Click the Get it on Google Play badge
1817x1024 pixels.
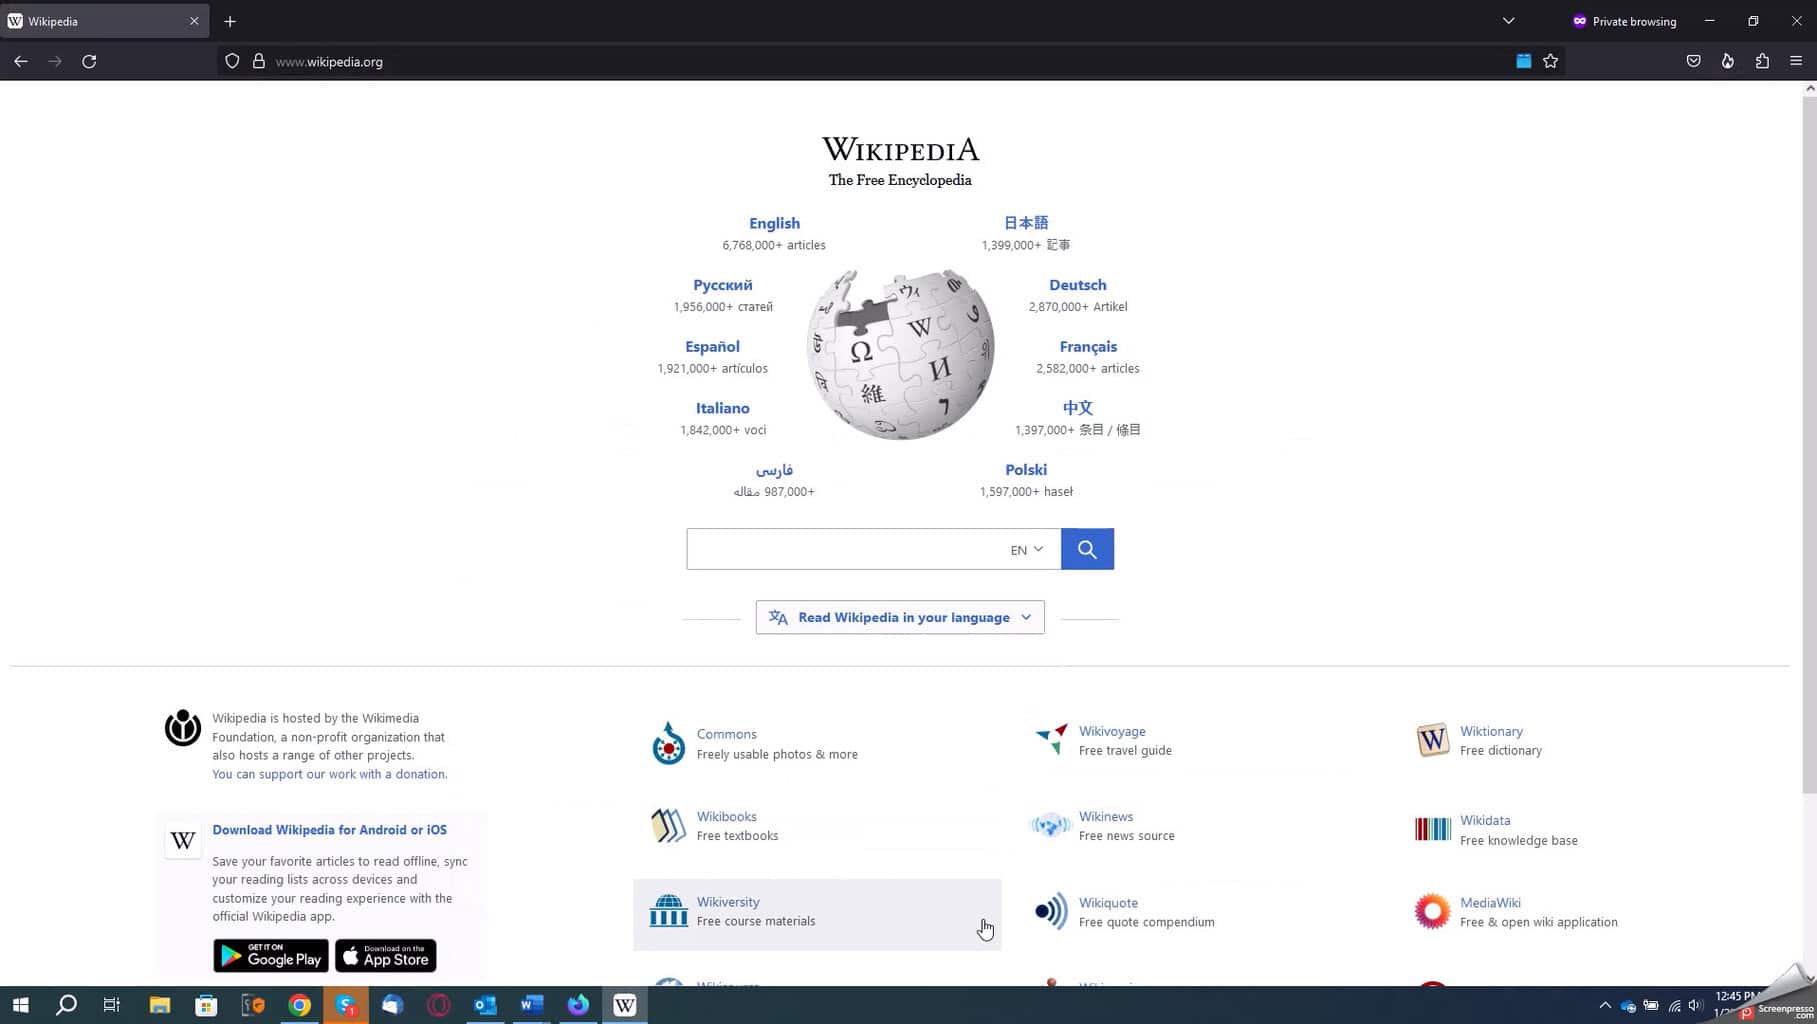(270, 956)
